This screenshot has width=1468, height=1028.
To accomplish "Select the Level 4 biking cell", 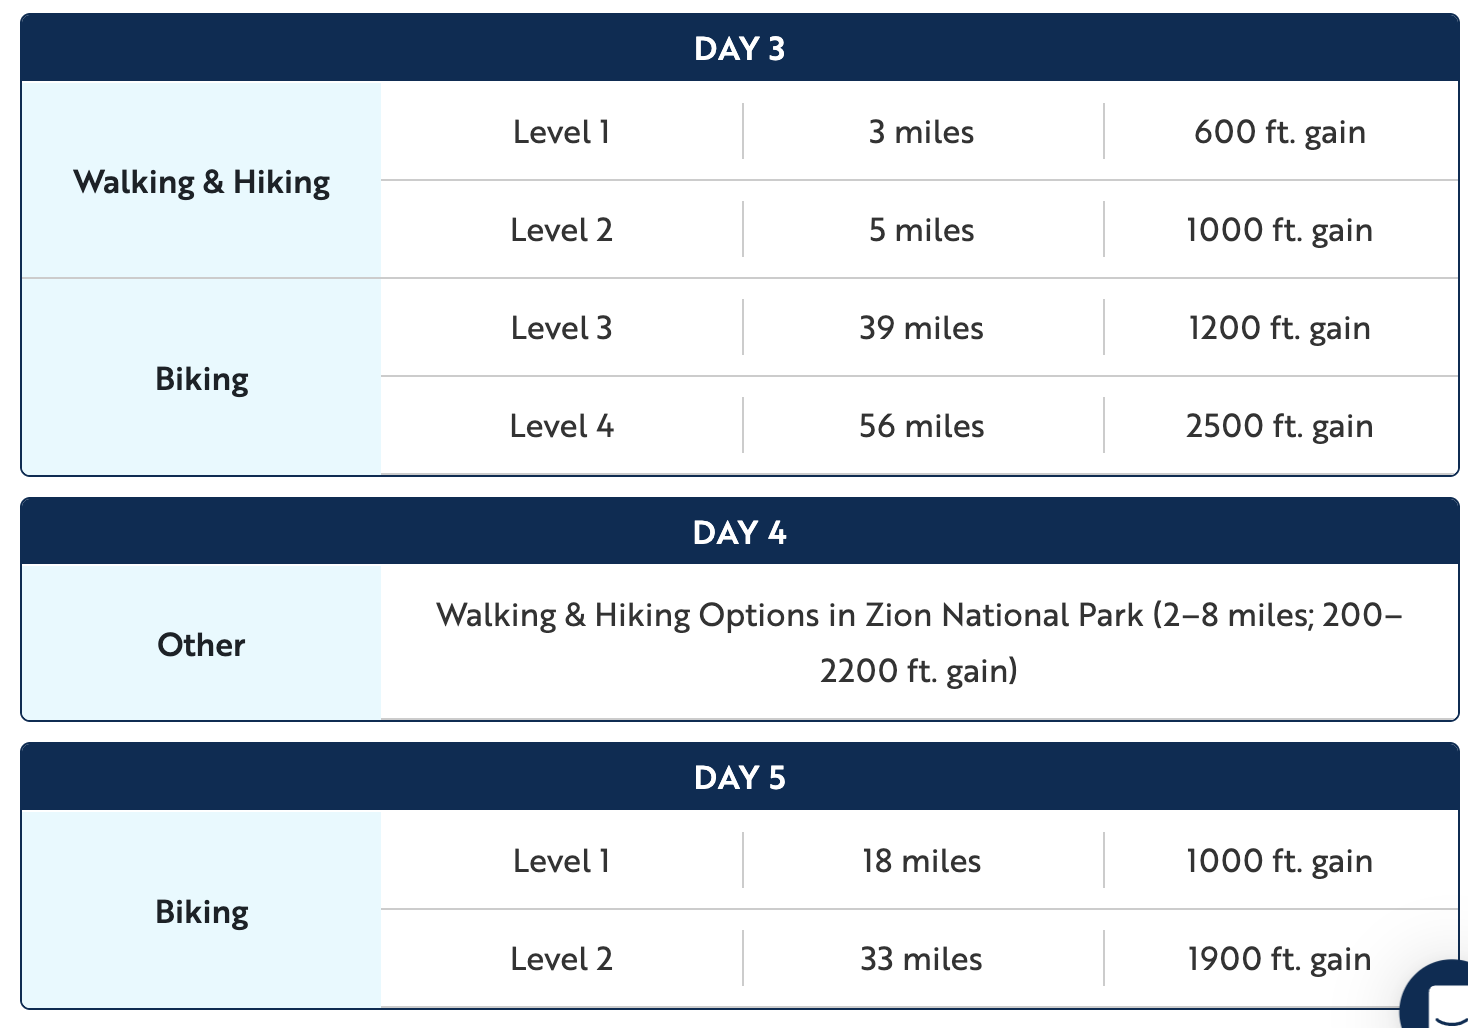I will (x=561, y=426).
